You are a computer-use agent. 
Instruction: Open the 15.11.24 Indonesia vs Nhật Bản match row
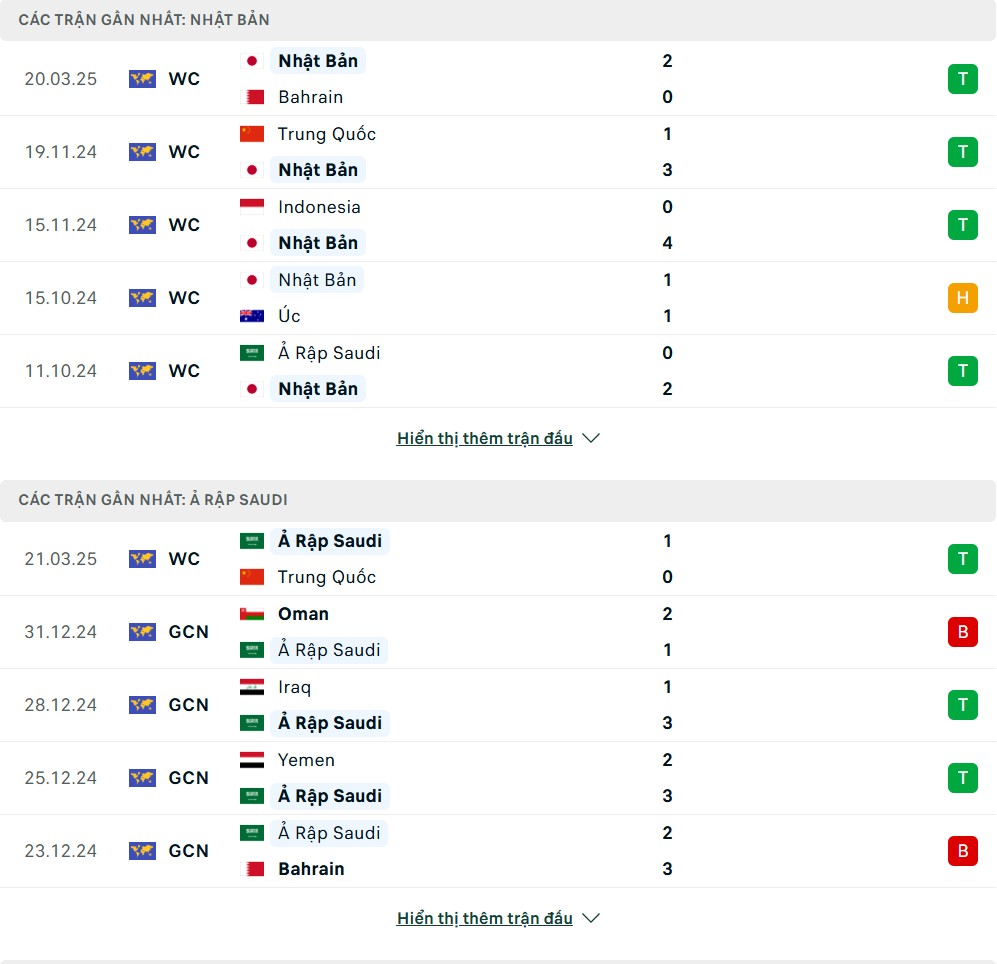pos(498,225)
